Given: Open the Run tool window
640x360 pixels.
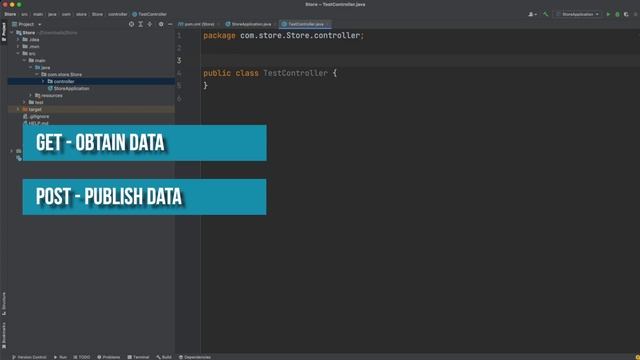Looking at the screenshot, I should 60,357.
